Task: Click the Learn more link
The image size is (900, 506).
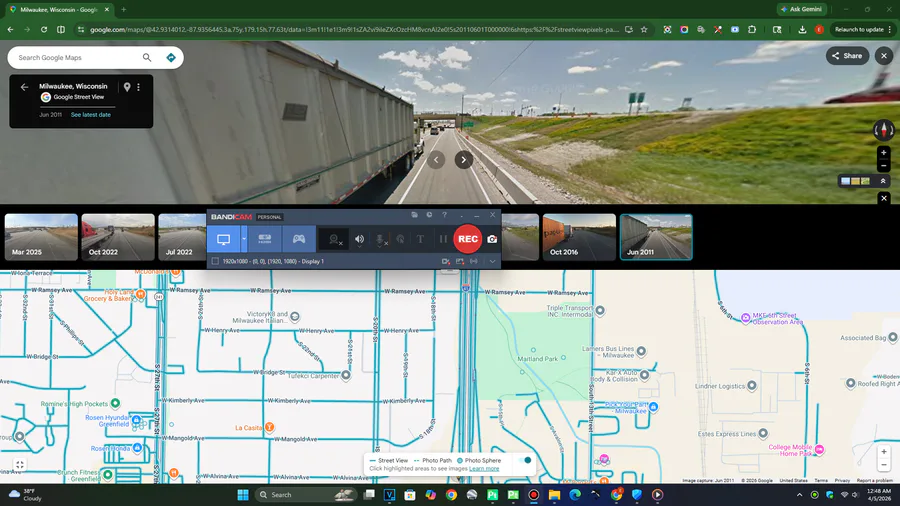Action: pos(484,469)
